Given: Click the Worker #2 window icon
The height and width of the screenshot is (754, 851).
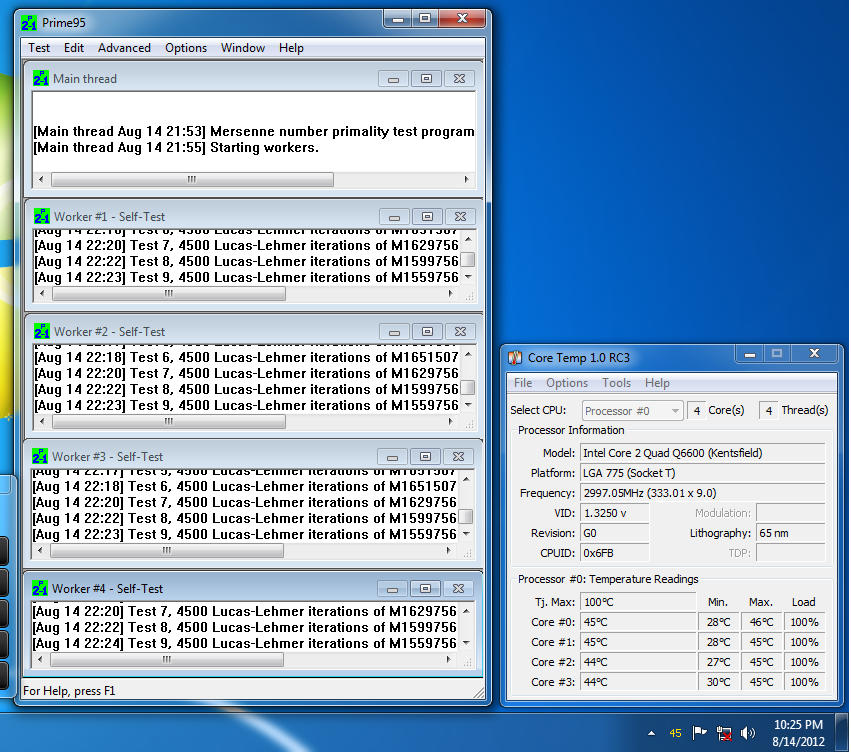Looking at the screenshot, I should coord(42,332).
